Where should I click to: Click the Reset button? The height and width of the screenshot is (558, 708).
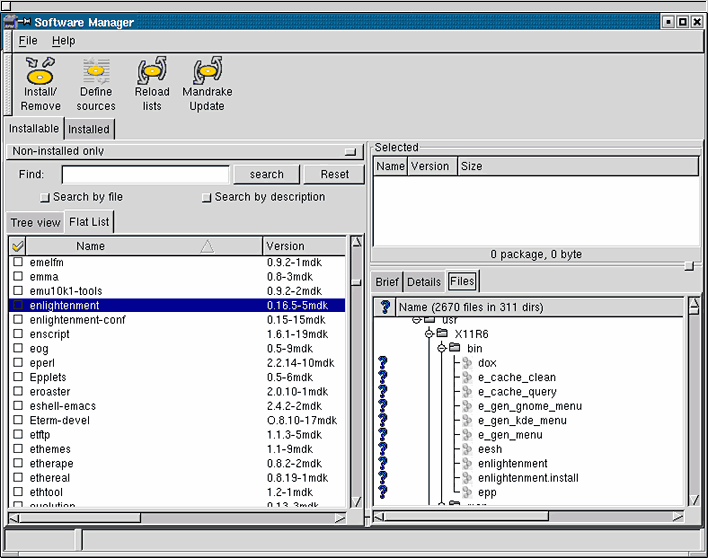tap(335, 174)
